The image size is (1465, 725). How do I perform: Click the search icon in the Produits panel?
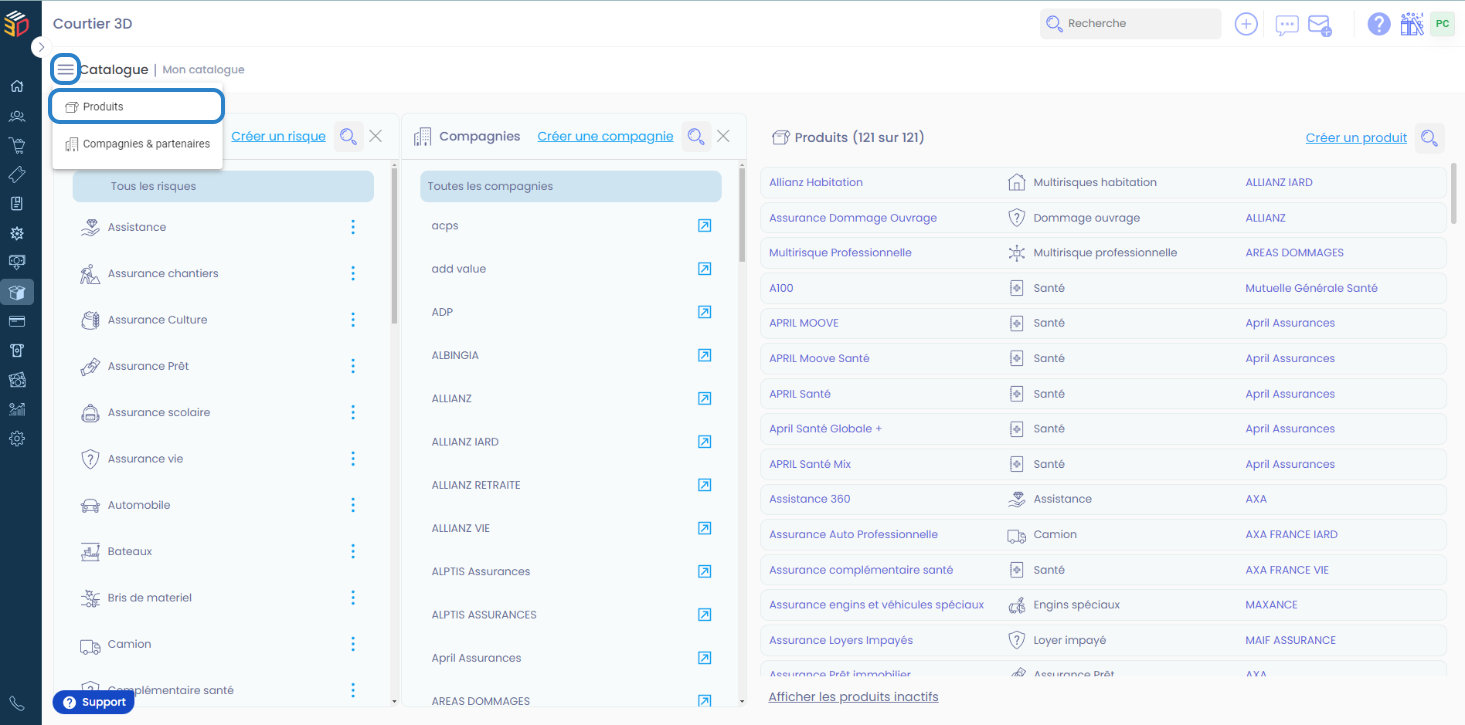pyautogui.click(x=1430, y=138)
